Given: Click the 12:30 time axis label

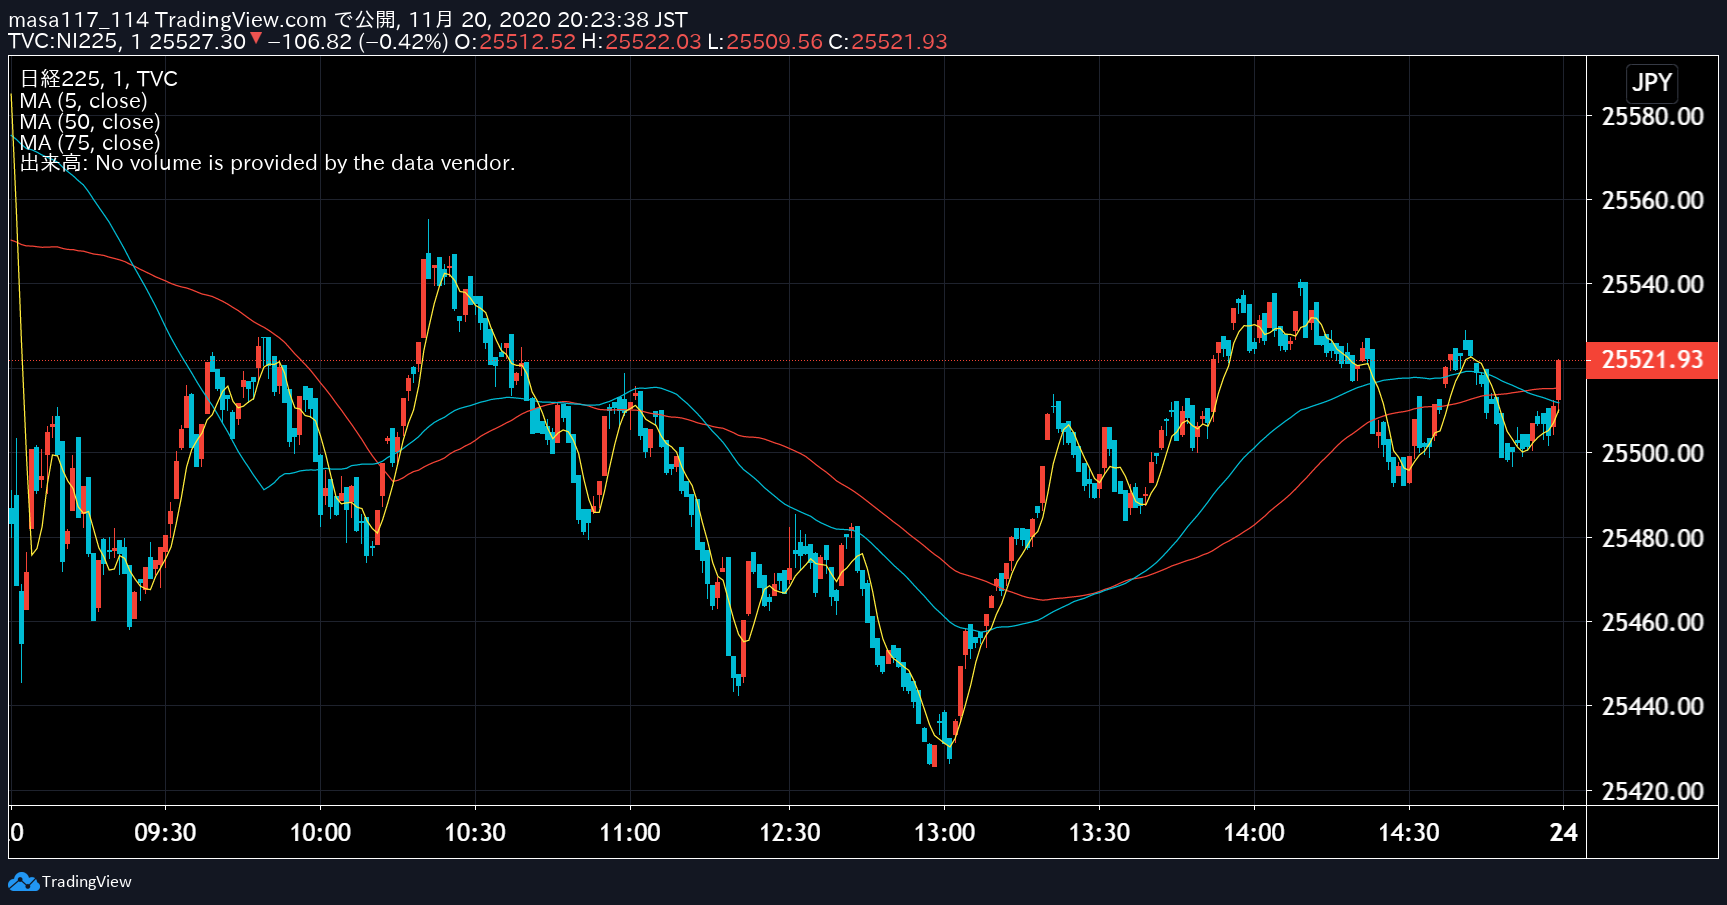Looking at the screenshot, I should [790, 832].
